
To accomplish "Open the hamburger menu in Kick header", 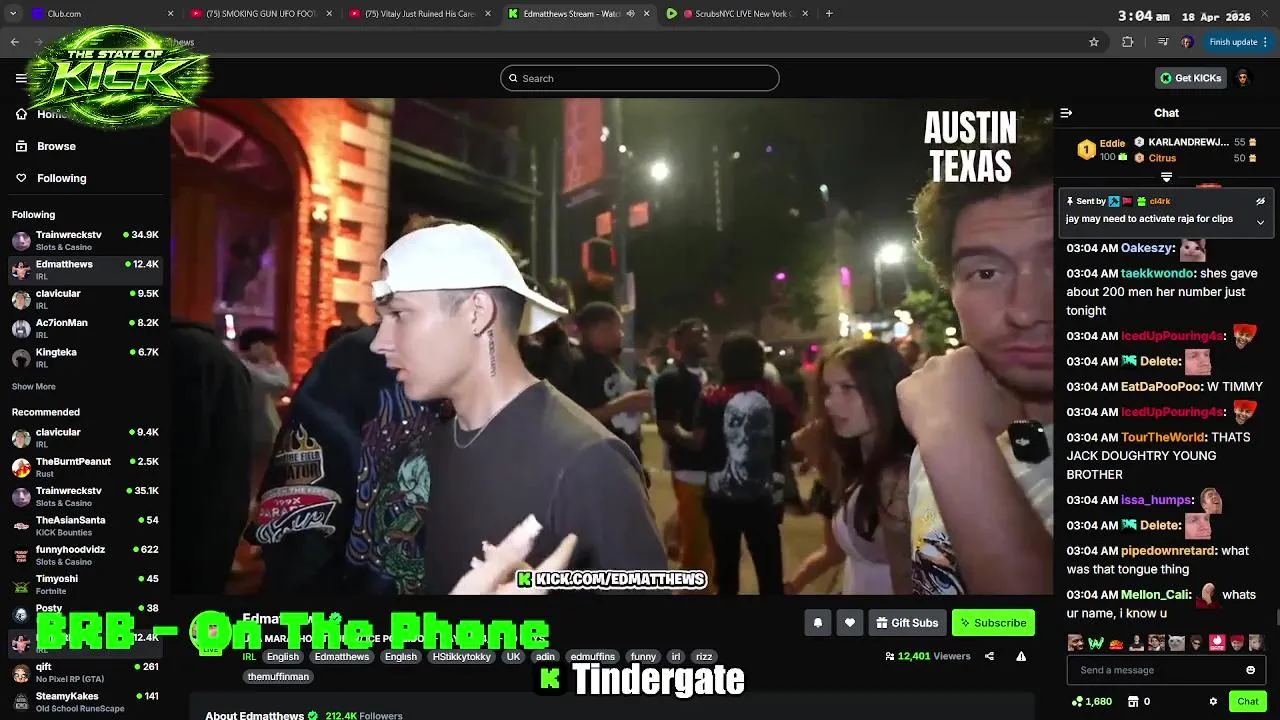I will (x=21, y=78).
